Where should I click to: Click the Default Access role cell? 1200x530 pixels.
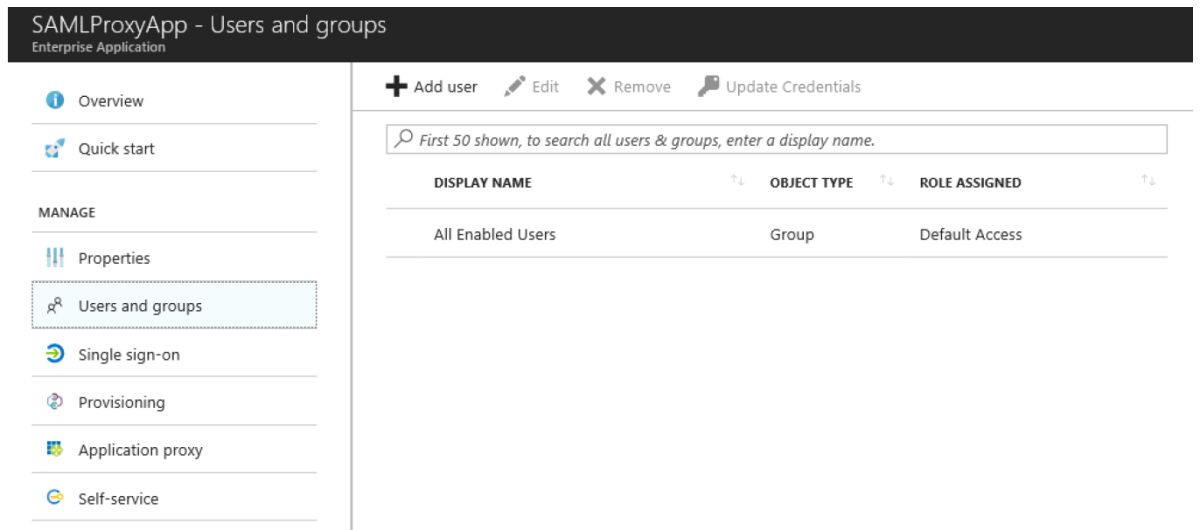[971, 235]
